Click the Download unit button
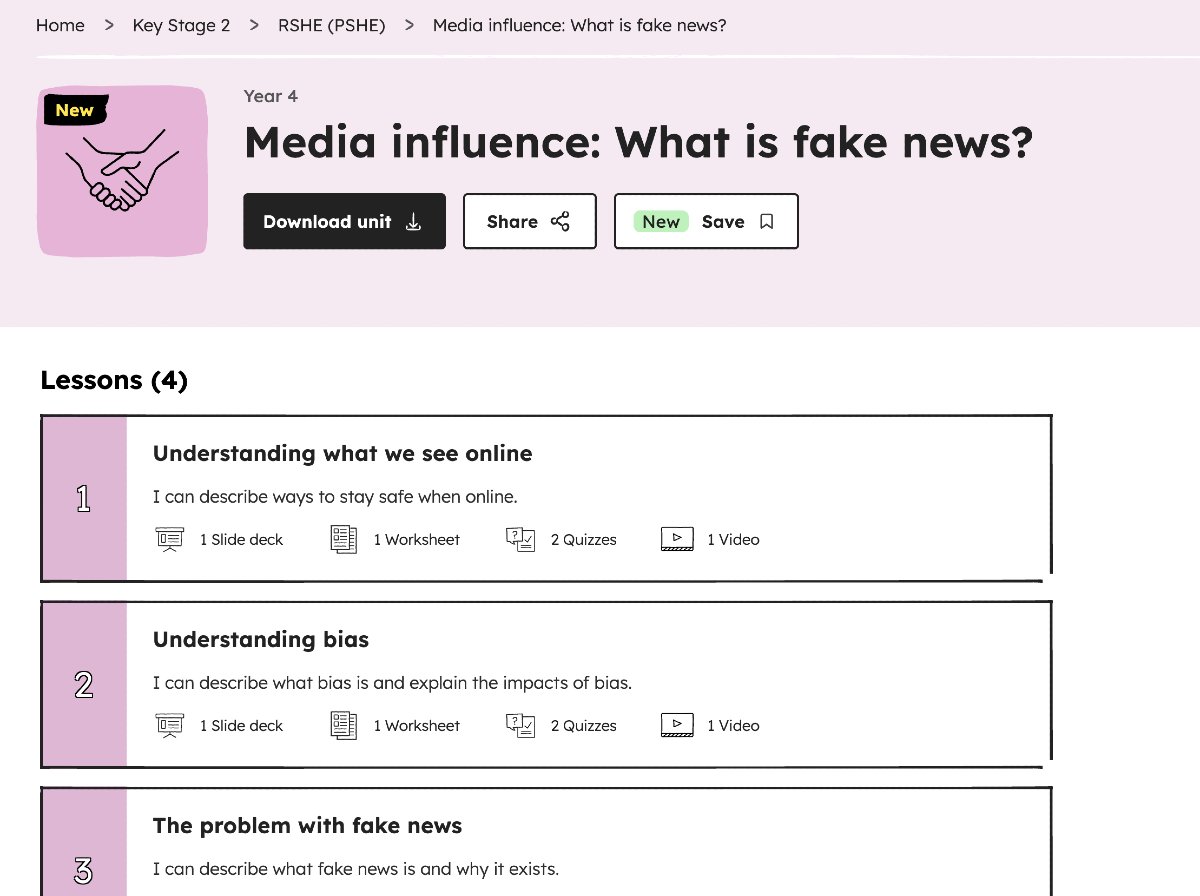The width and height of the screenshot is (1200, 896). [x=344, y=221]
